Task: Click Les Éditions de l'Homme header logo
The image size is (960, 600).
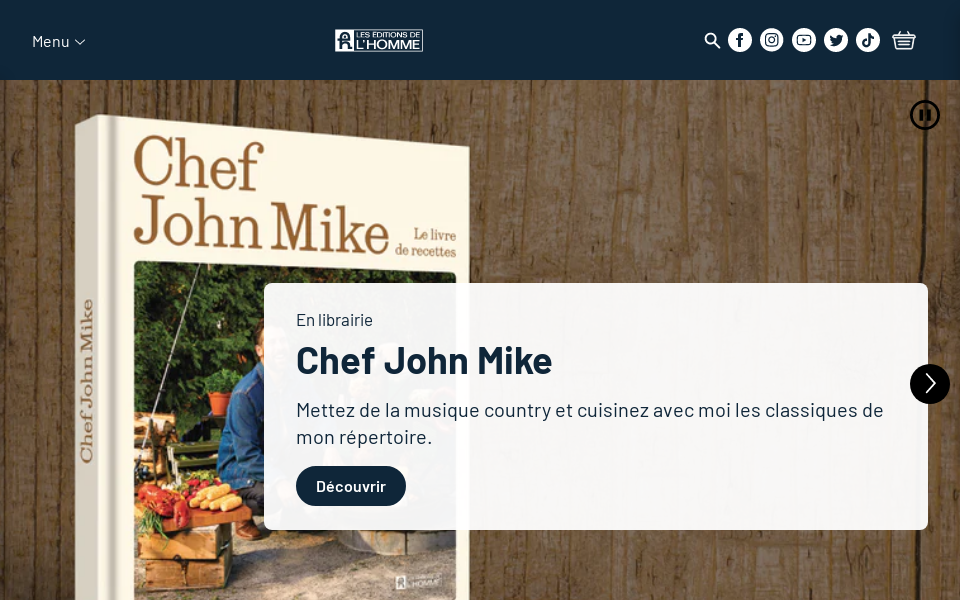Action: (379, 40)
